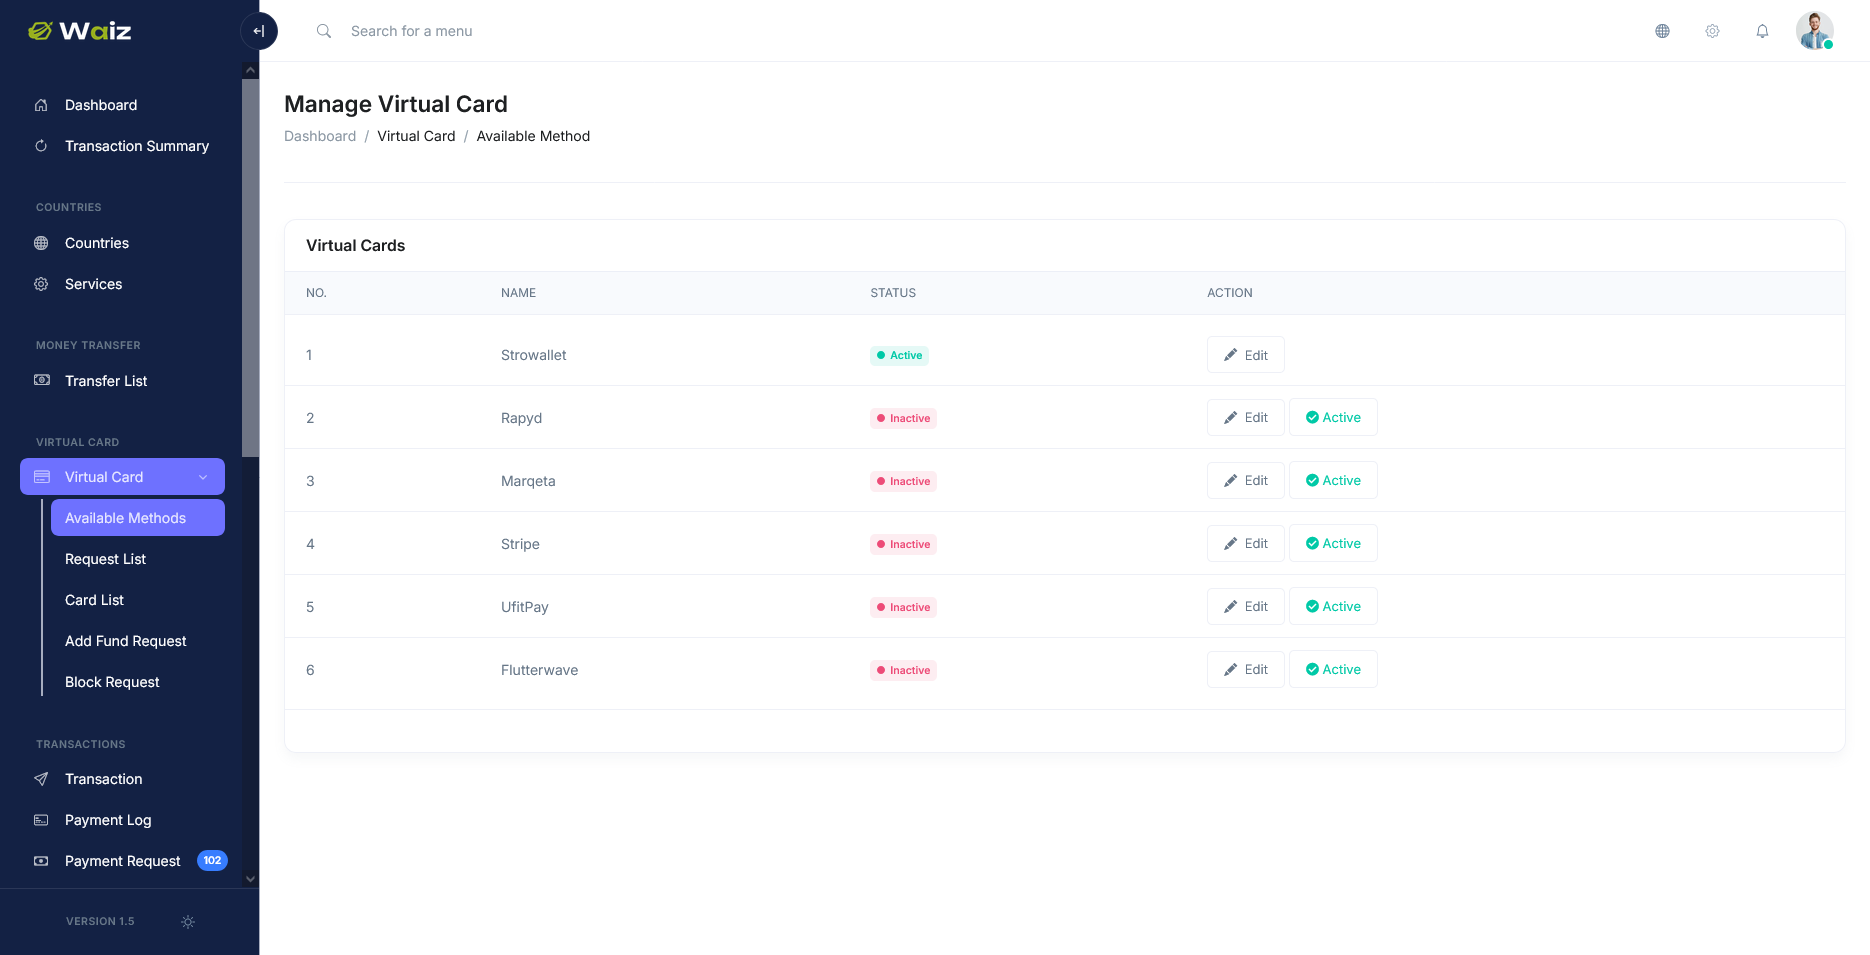
Task: Collapse the sidebar with the arrow button
Action: [x=259, y=31]
